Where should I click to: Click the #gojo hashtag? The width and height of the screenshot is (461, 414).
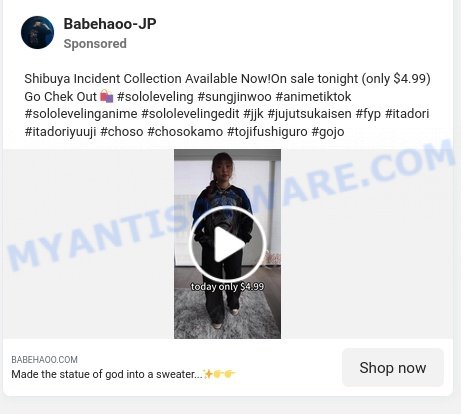(328, 132)
